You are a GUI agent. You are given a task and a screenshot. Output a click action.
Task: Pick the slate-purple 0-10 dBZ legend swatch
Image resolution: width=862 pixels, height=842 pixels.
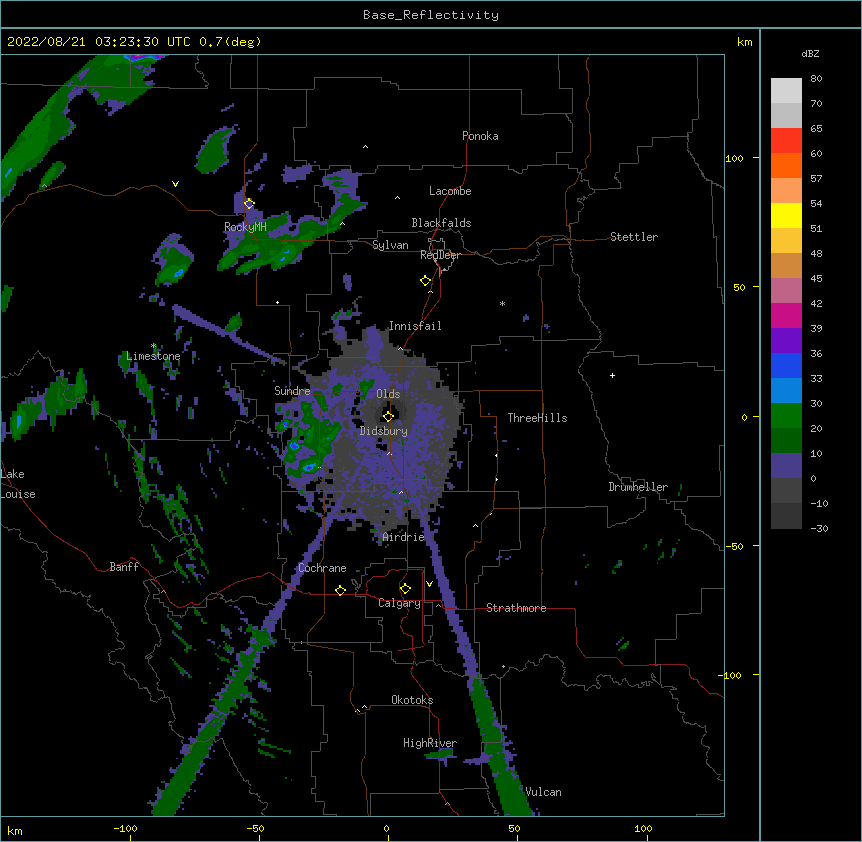pyautogui.click(x=786, y=466)
